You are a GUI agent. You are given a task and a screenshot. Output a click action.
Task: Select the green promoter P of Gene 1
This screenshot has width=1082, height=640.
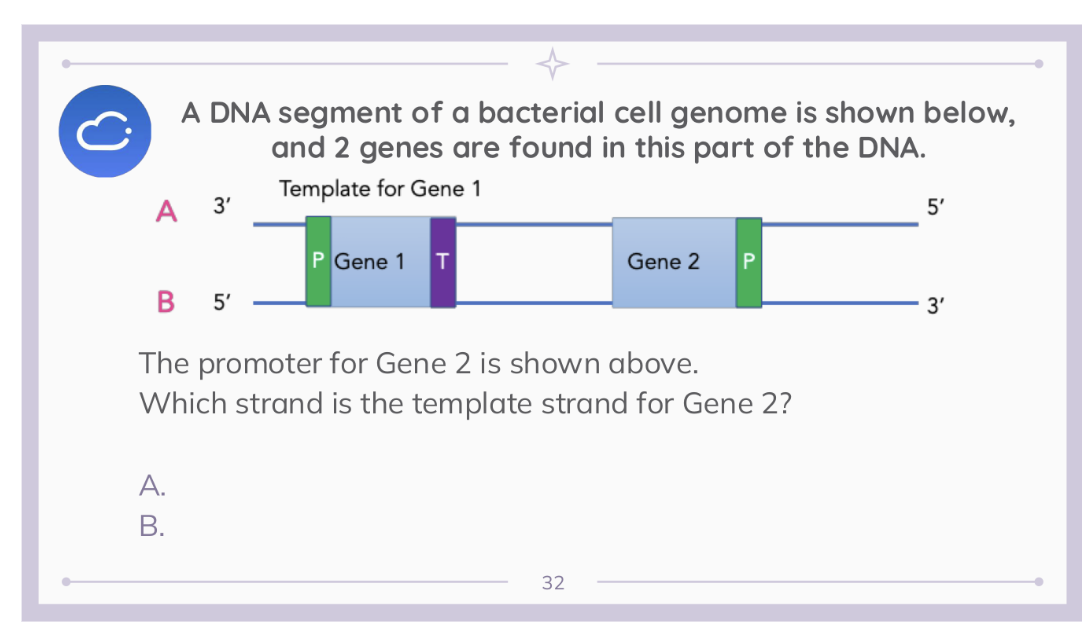pyautogui.click(x=318, y=261)
